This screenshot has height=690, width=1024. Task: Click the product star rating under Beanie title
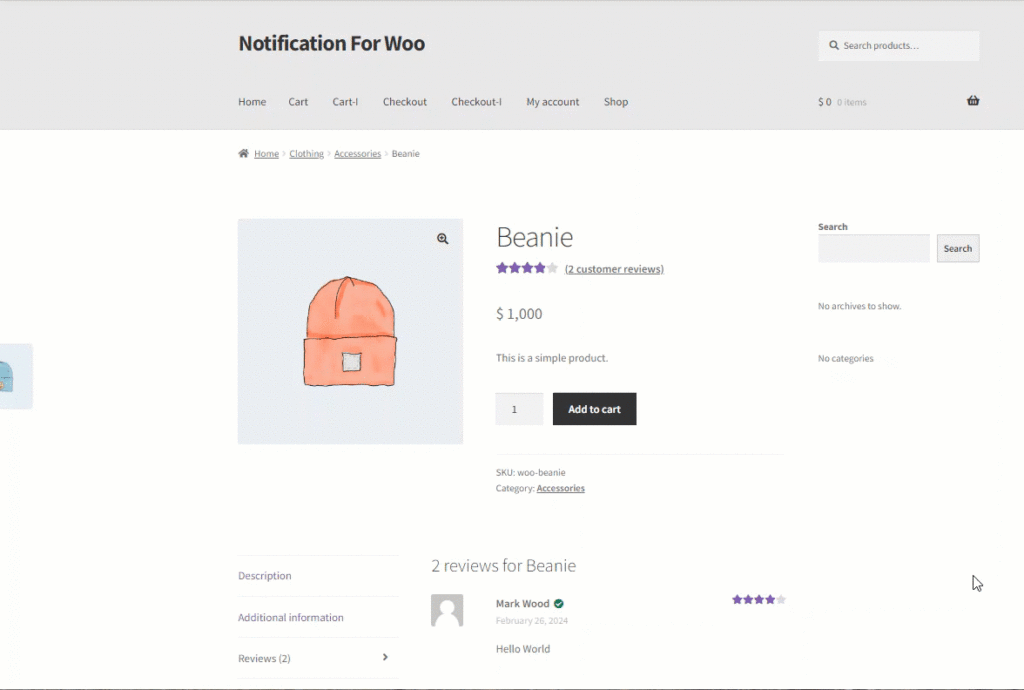pos(526,268)
